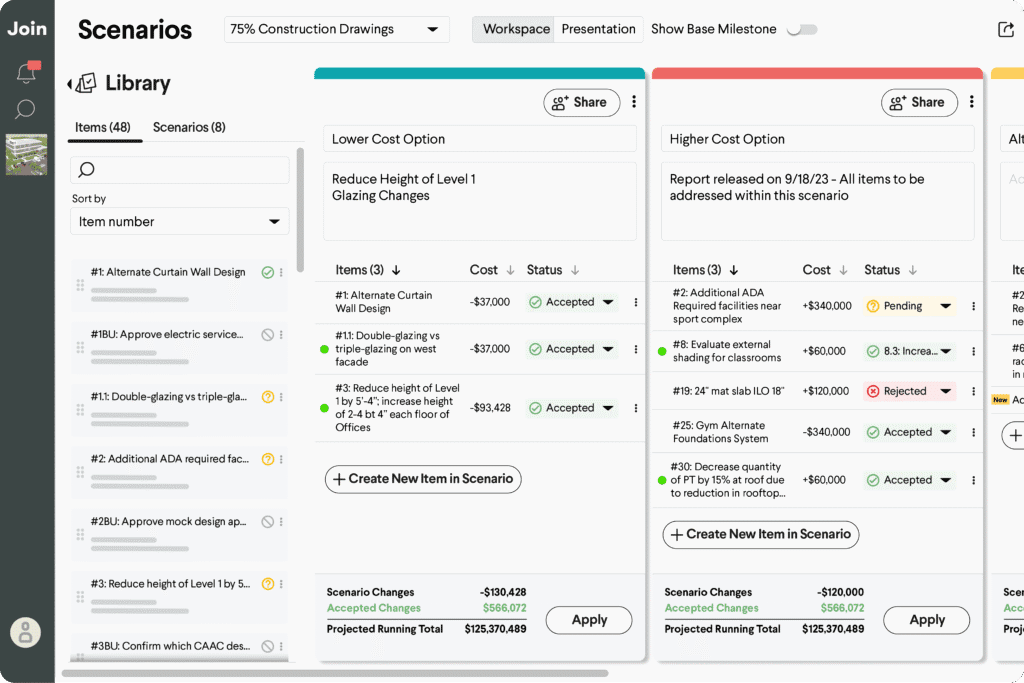Open more options for #3 Reduce height row
1024x683 pixels.
coord(635,408)
